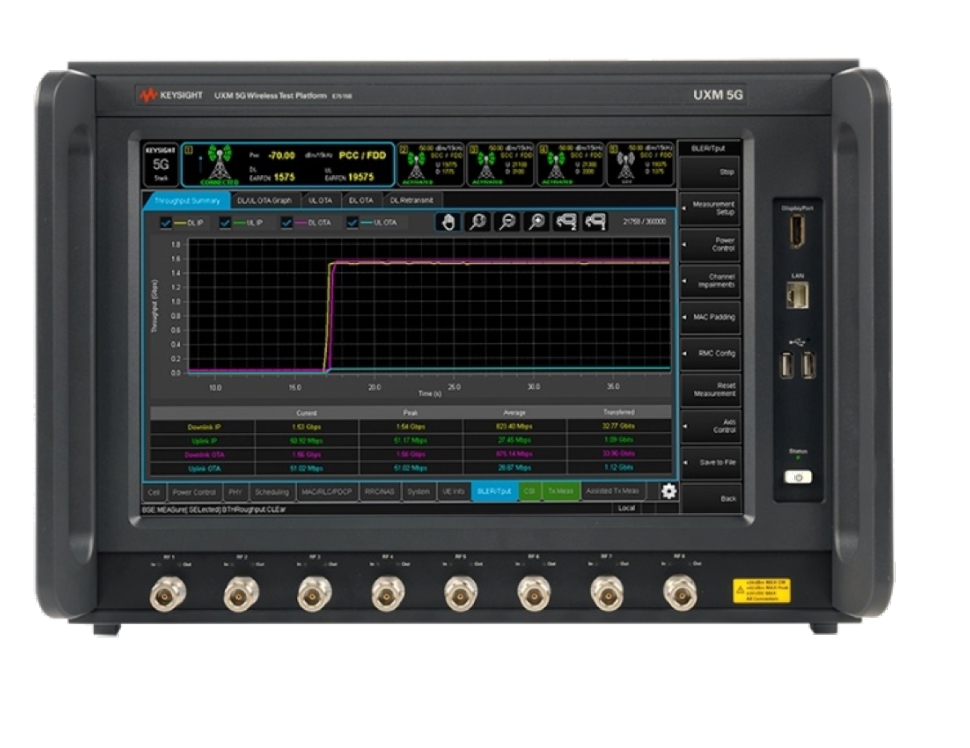Screen dimensions: 970x748
Task: Select the green CSI tab
Action: pos(530,491)
